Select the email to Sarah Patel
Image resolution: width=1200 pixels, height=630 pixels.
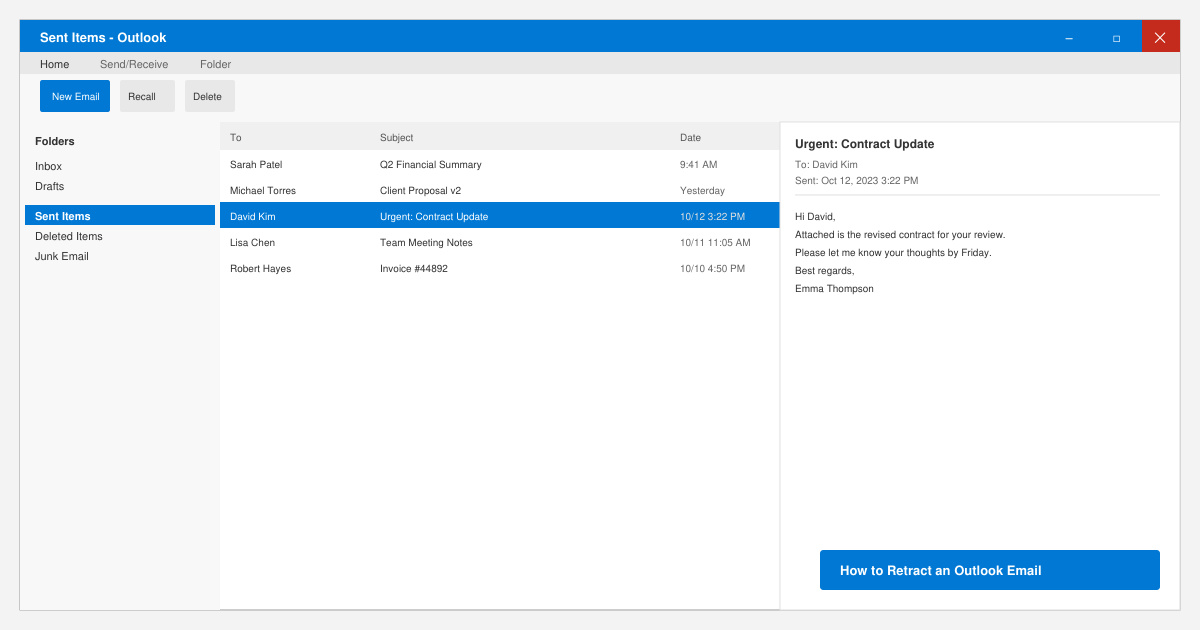click(x=500, y=164)
